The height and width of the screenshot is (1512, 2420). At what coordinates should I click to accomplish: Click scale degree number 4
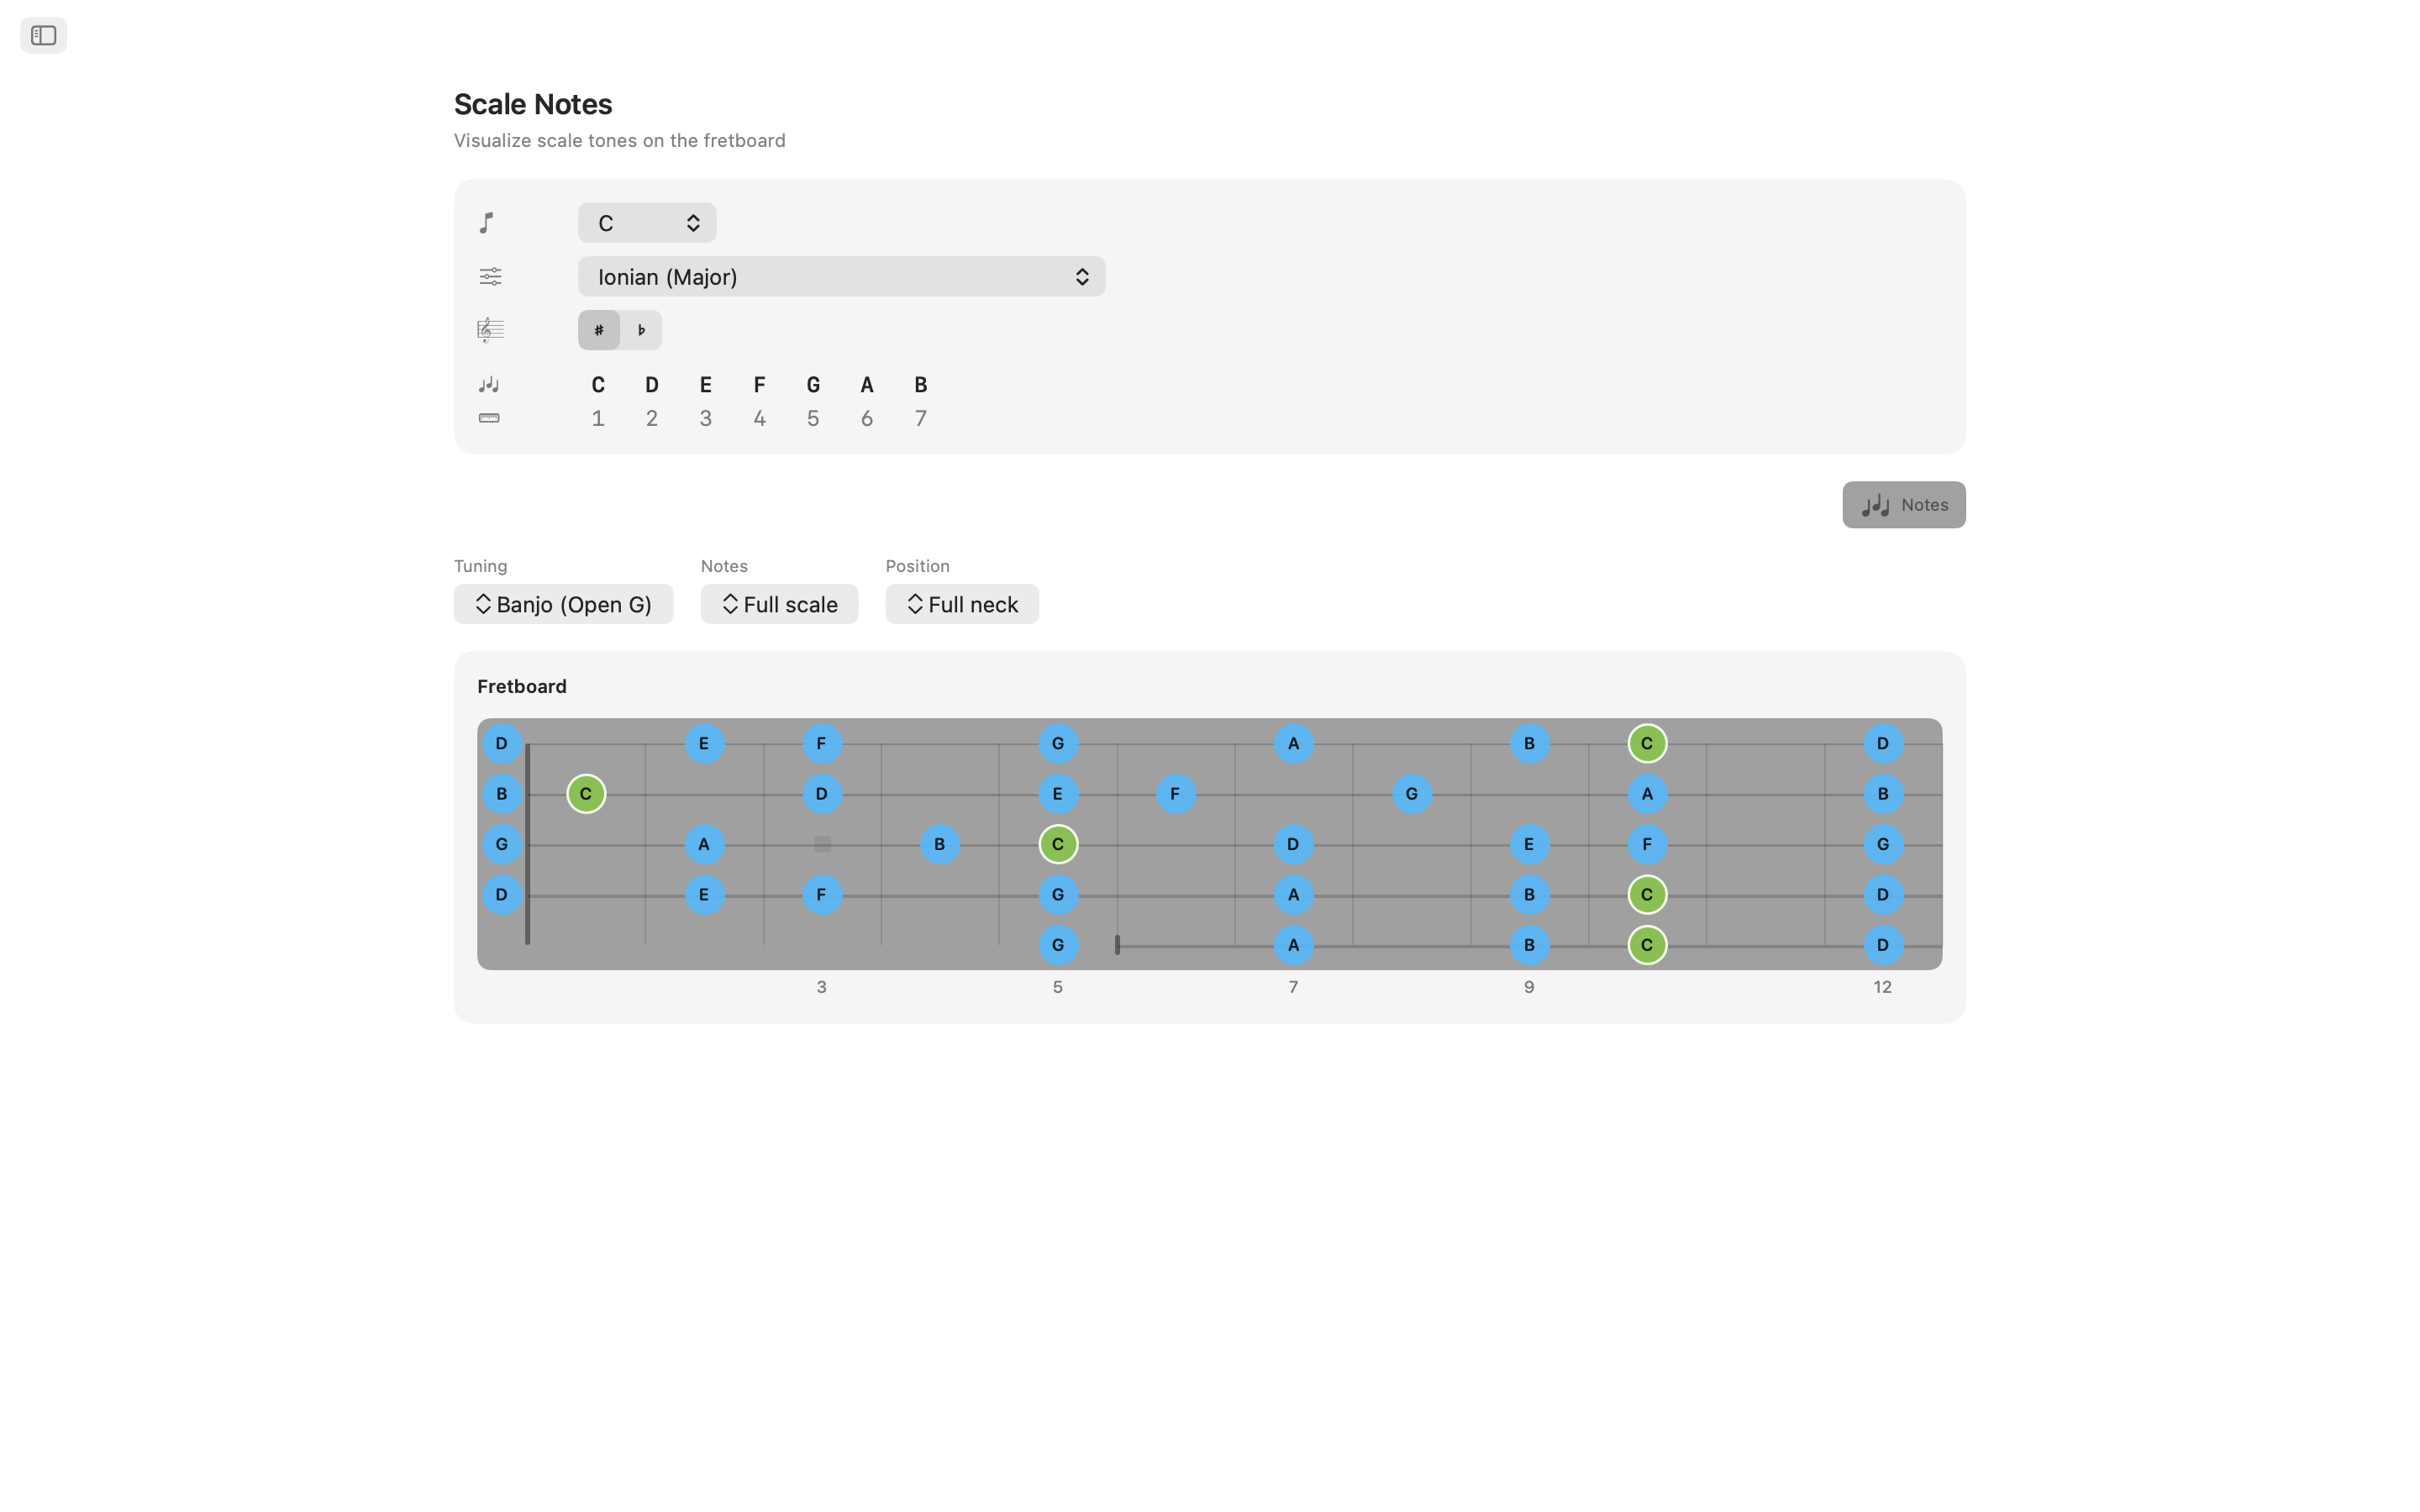click(x=760, y=419)
